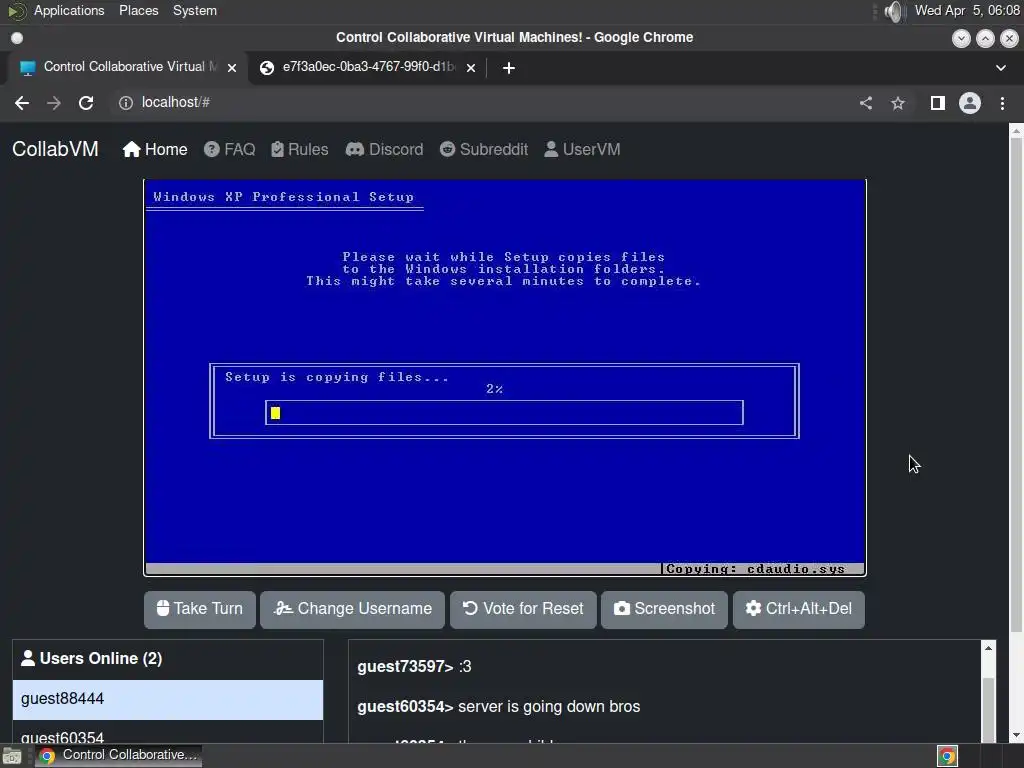Close the Control Collaborative Virtual Machines tab
Image resolution: width=1024 pixels, height=768 pixels.
[x=232, y=67]
